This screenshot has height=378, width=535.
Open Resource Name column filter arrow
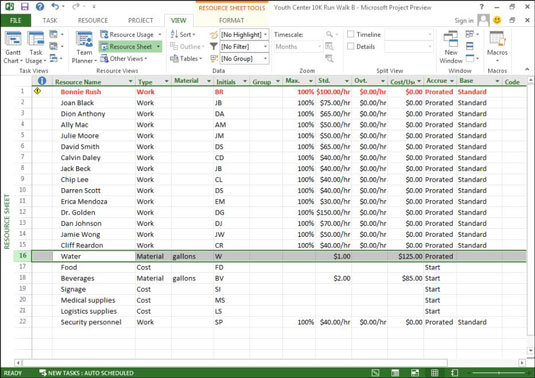point(130,81)
